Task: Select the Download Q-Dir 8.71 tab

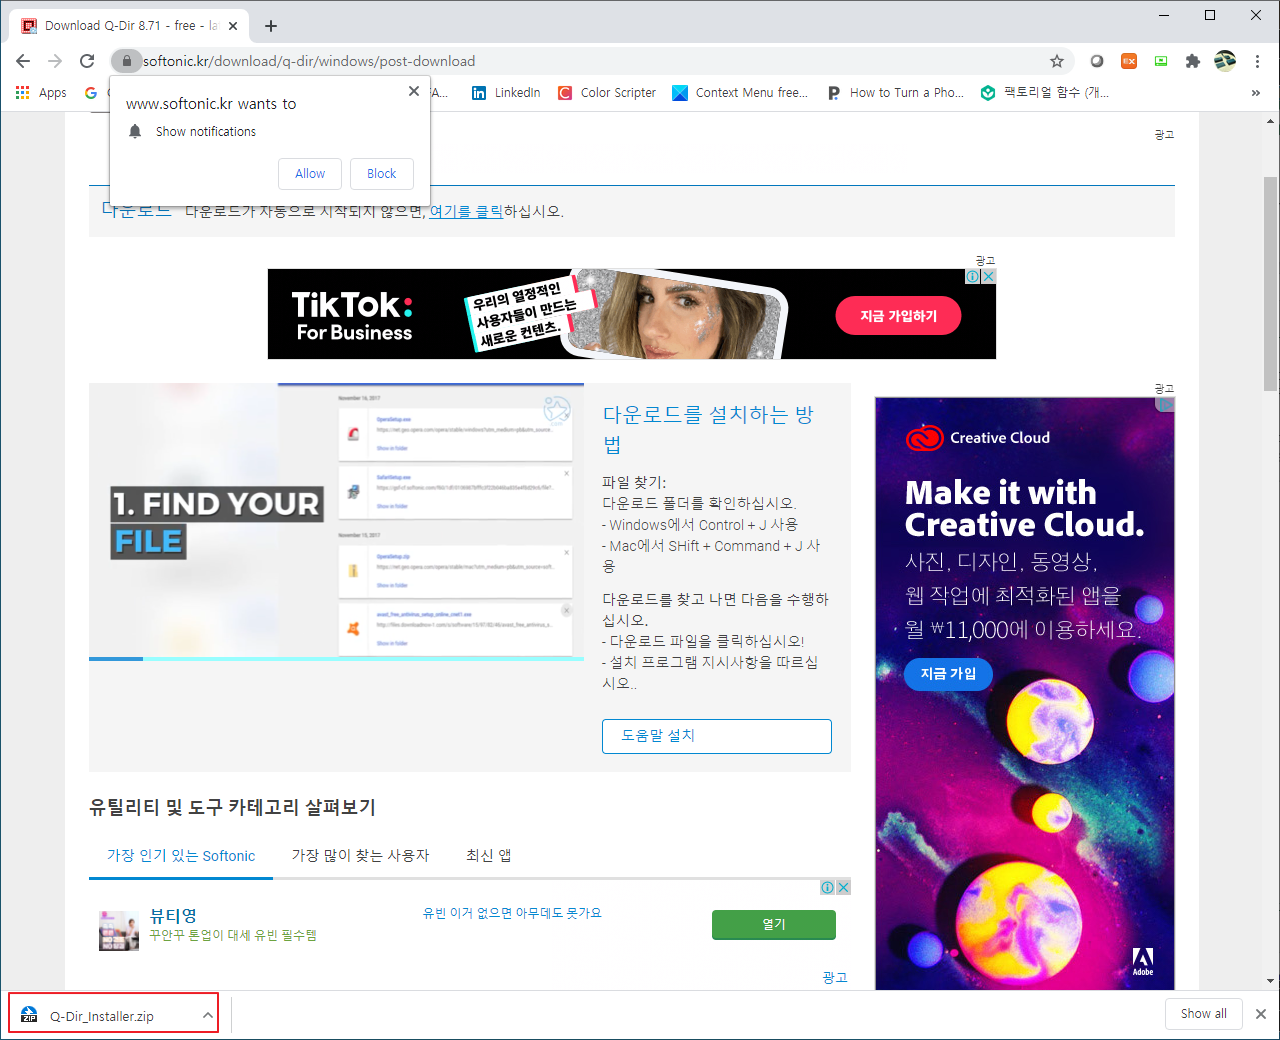Action: pyautogui.click(x=130, y=26)
